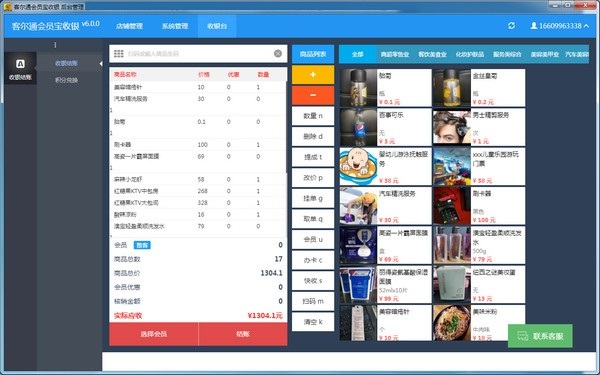Focus the barcode input field
Screen dimensions: 600x375
pos(198,54)
